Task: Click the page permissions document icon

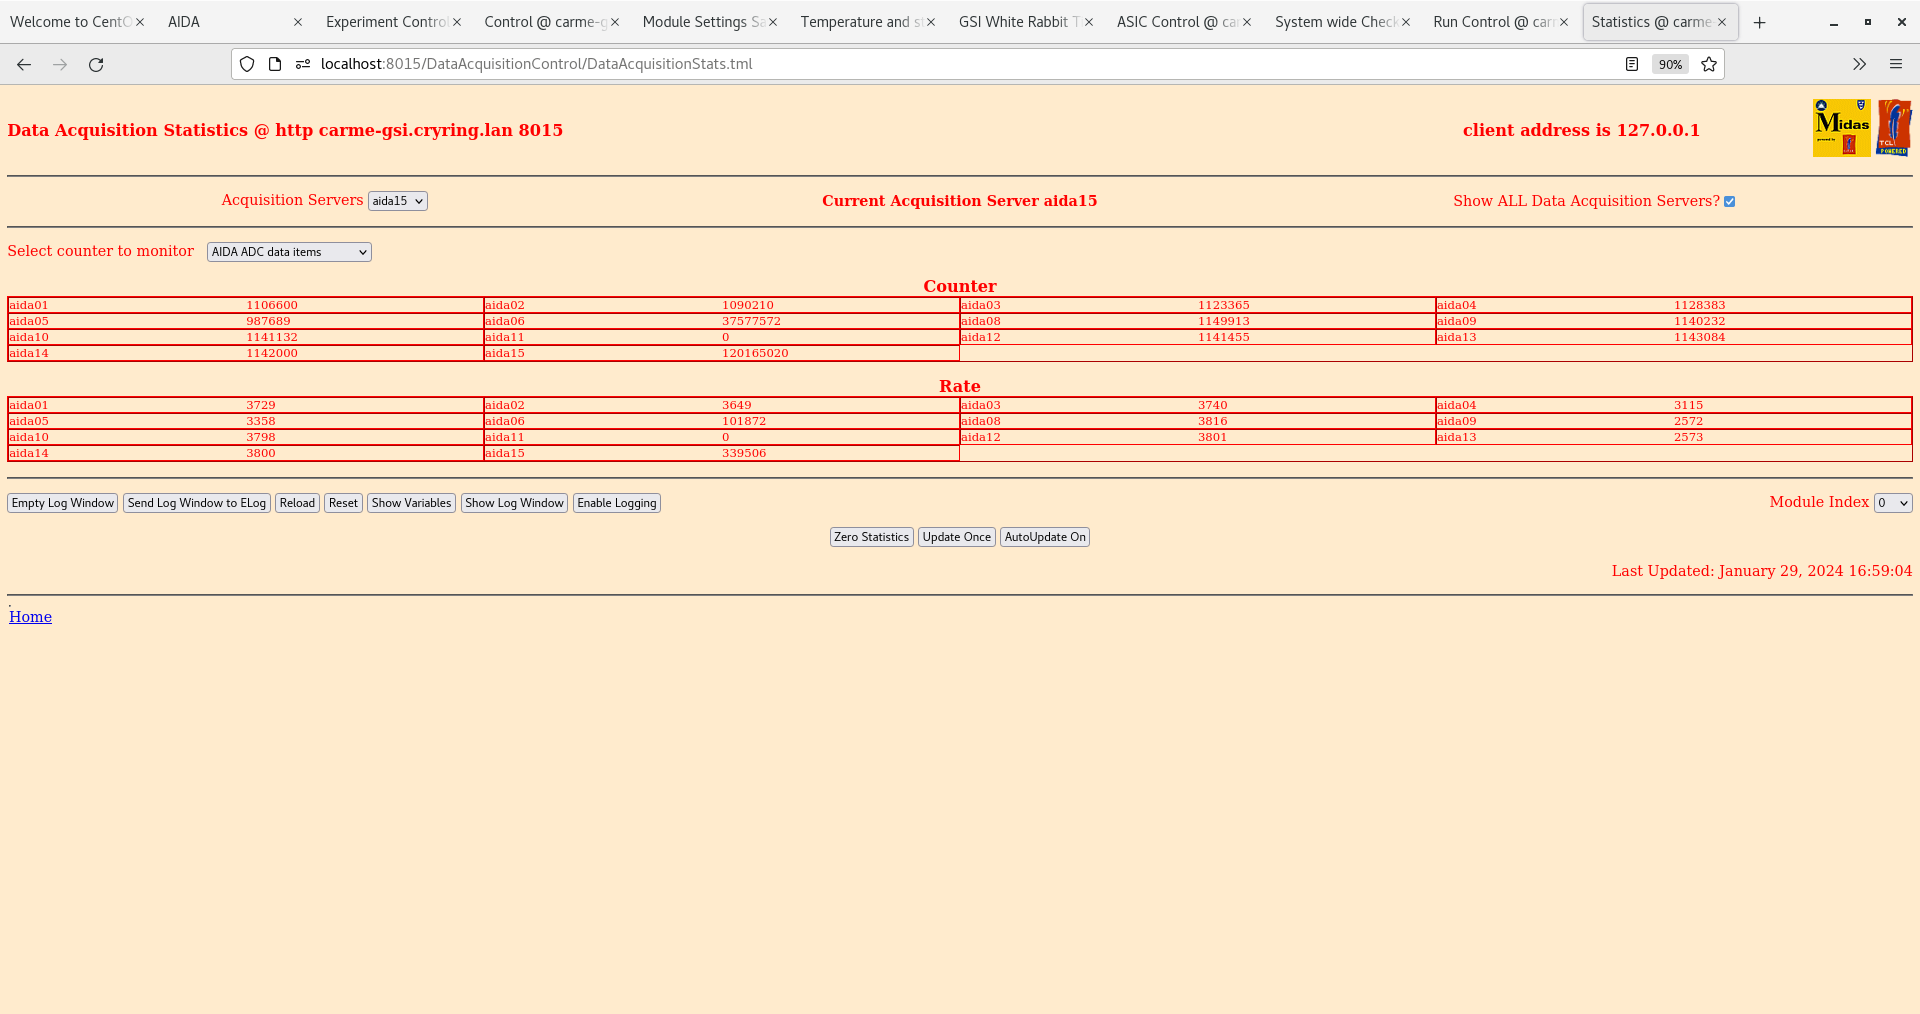Action: pos(274,64)
